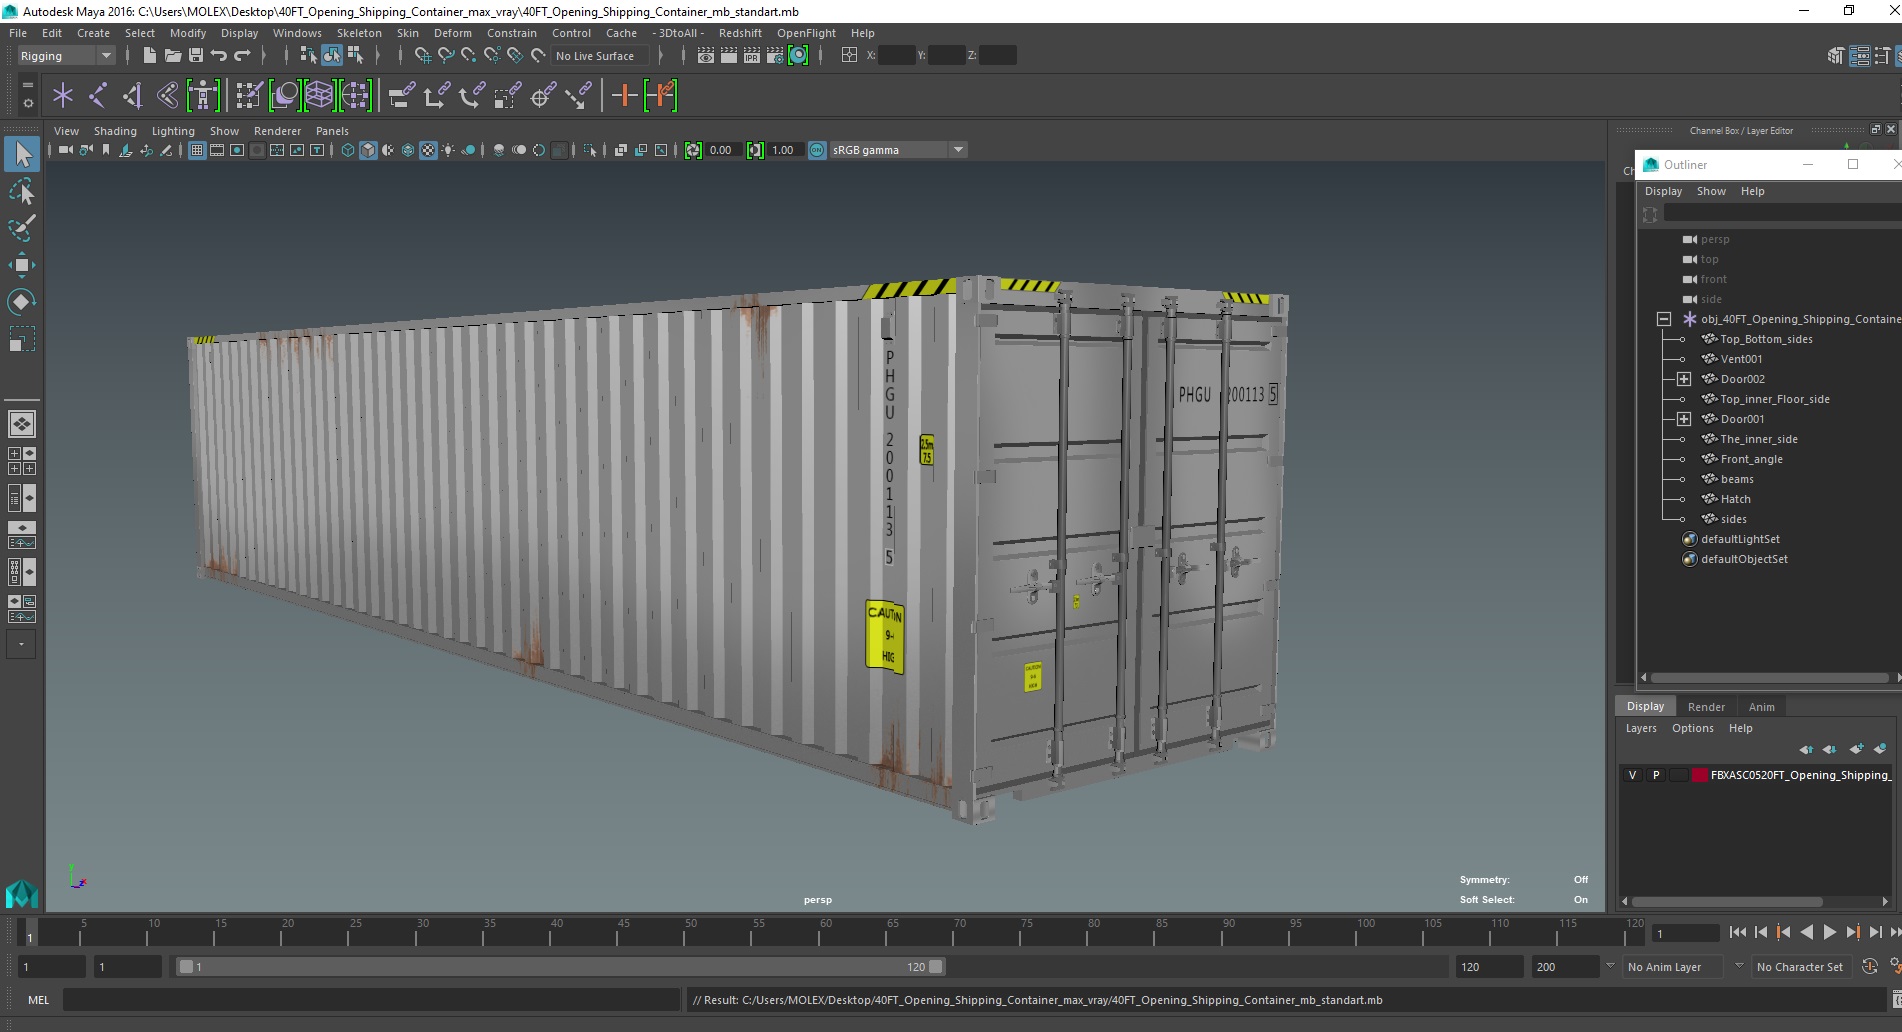Click the No Live Surface field
Screen dimensions: 1902x1032
point(602,56)
